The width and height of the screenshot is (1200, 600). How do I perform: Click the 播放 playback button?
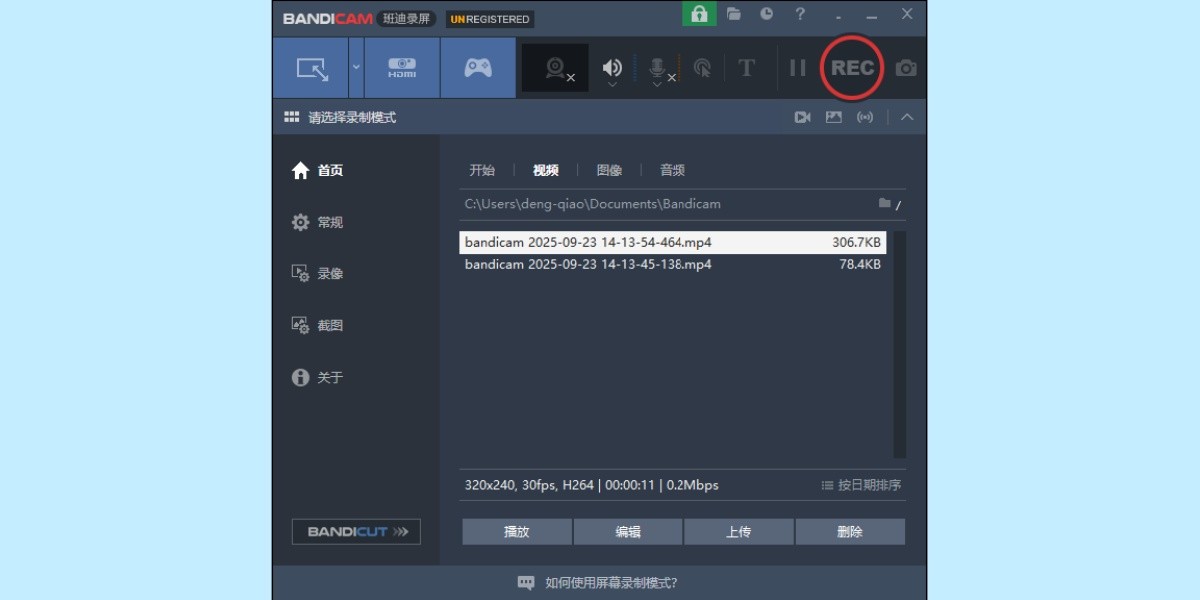click(516, 531)
